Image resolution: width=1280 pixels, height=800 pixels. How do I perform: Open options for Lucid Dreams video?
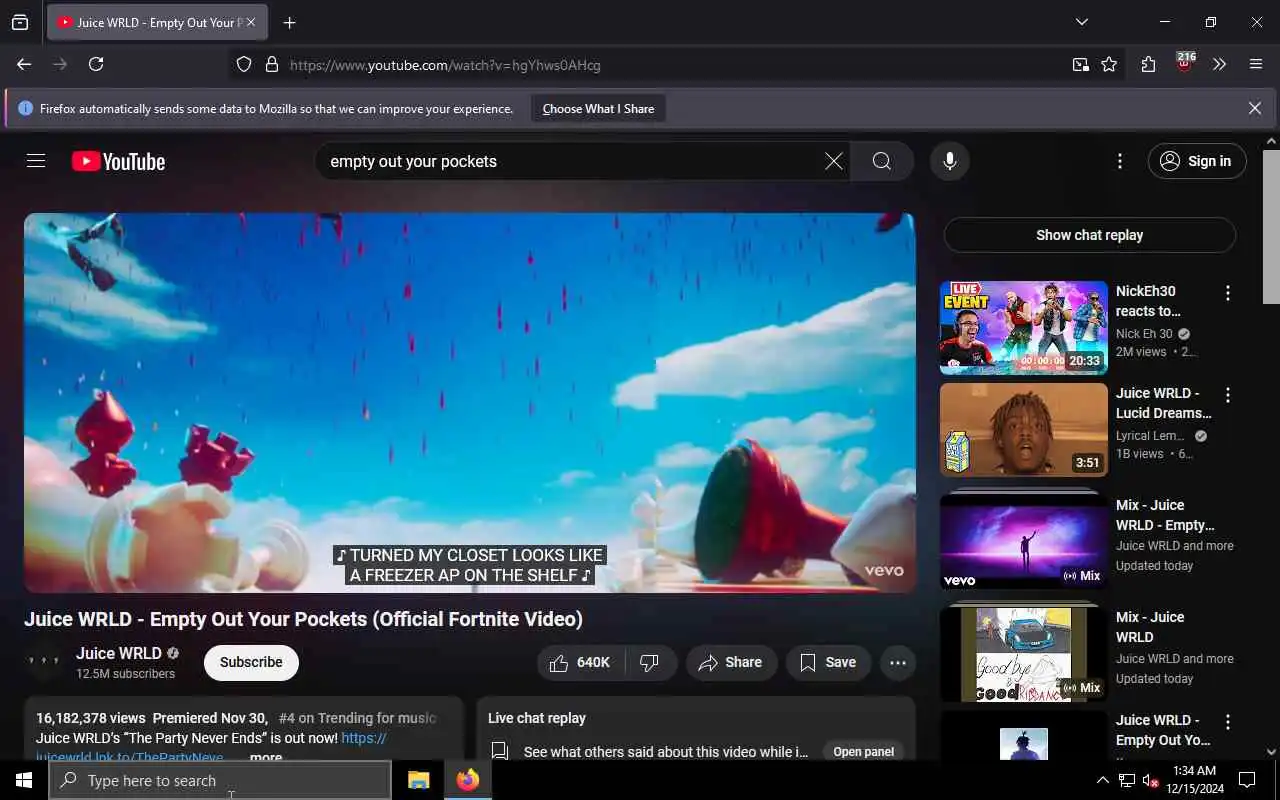(1228, 395)
